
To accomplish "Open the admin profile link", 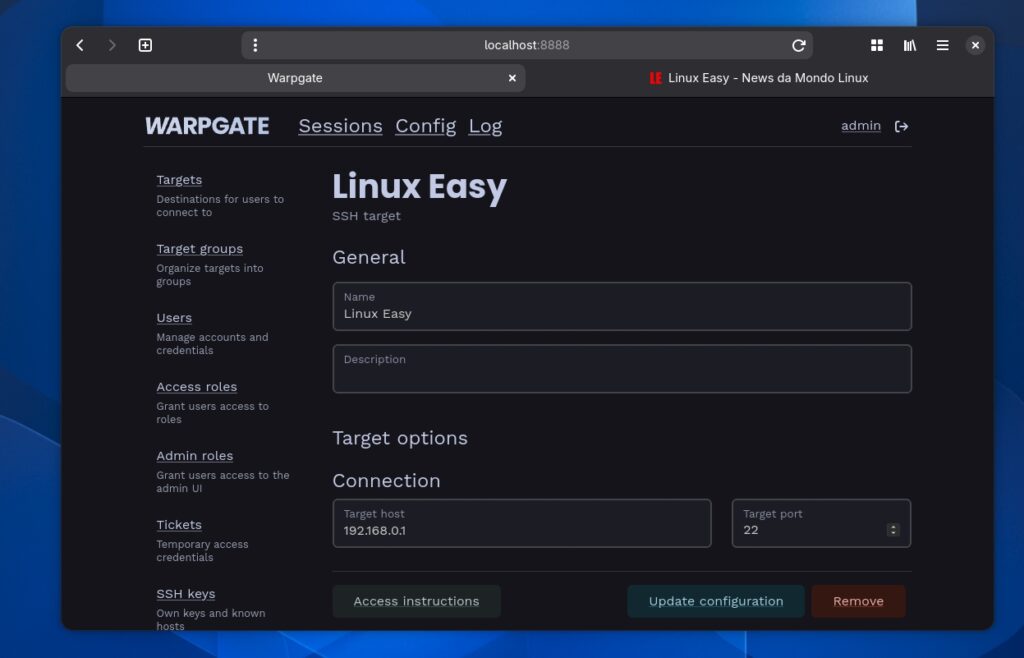I will (x=861, y=126).
